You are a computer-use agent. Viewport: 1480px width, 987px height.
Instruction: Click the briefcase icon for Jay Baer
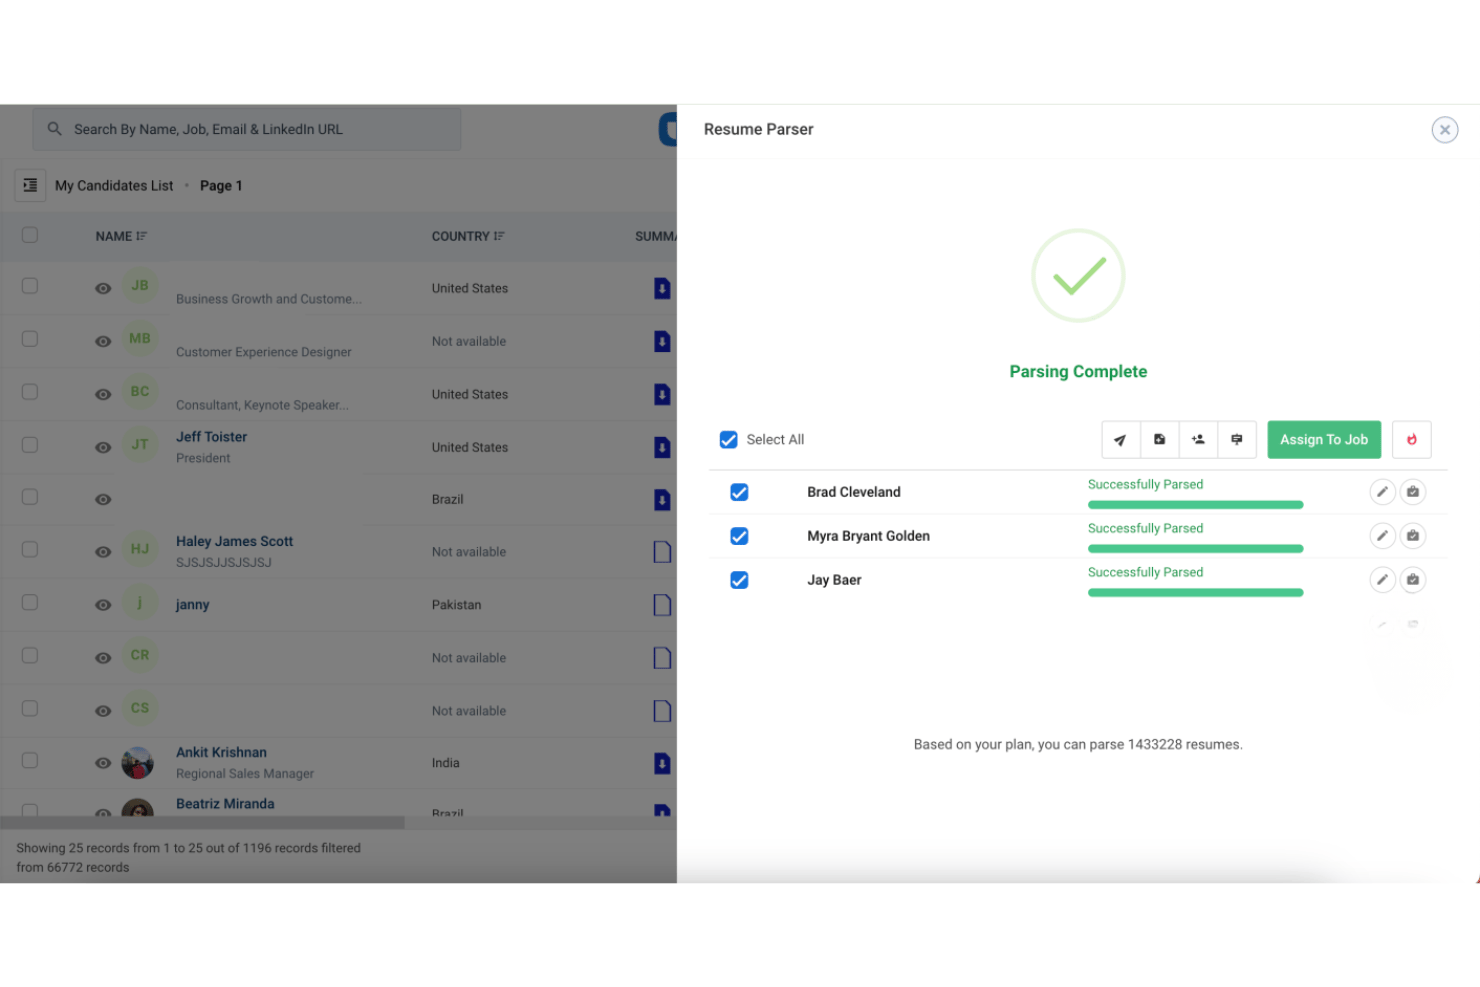click(1413, 580)
